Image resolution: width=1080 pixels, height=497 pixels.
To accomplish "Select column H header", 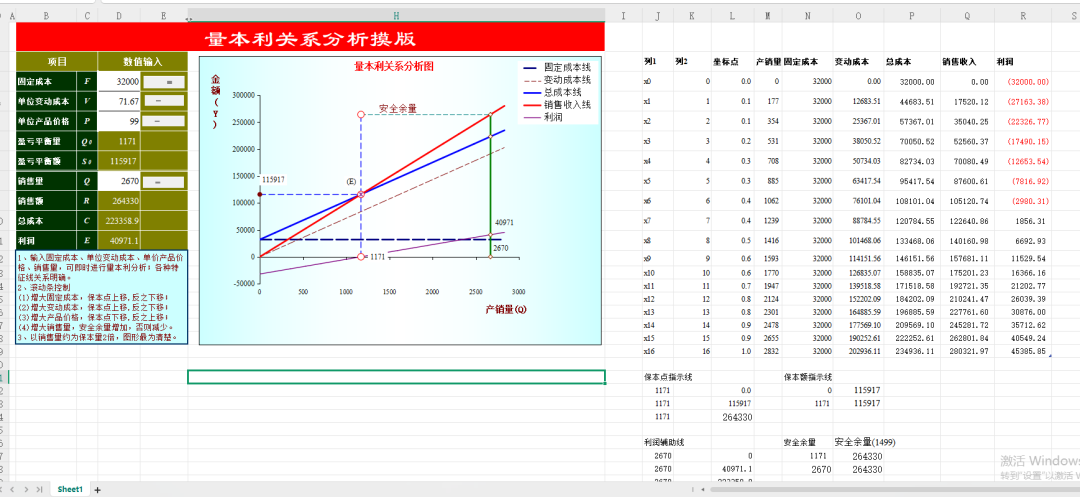I will click(x=397, y=15).
